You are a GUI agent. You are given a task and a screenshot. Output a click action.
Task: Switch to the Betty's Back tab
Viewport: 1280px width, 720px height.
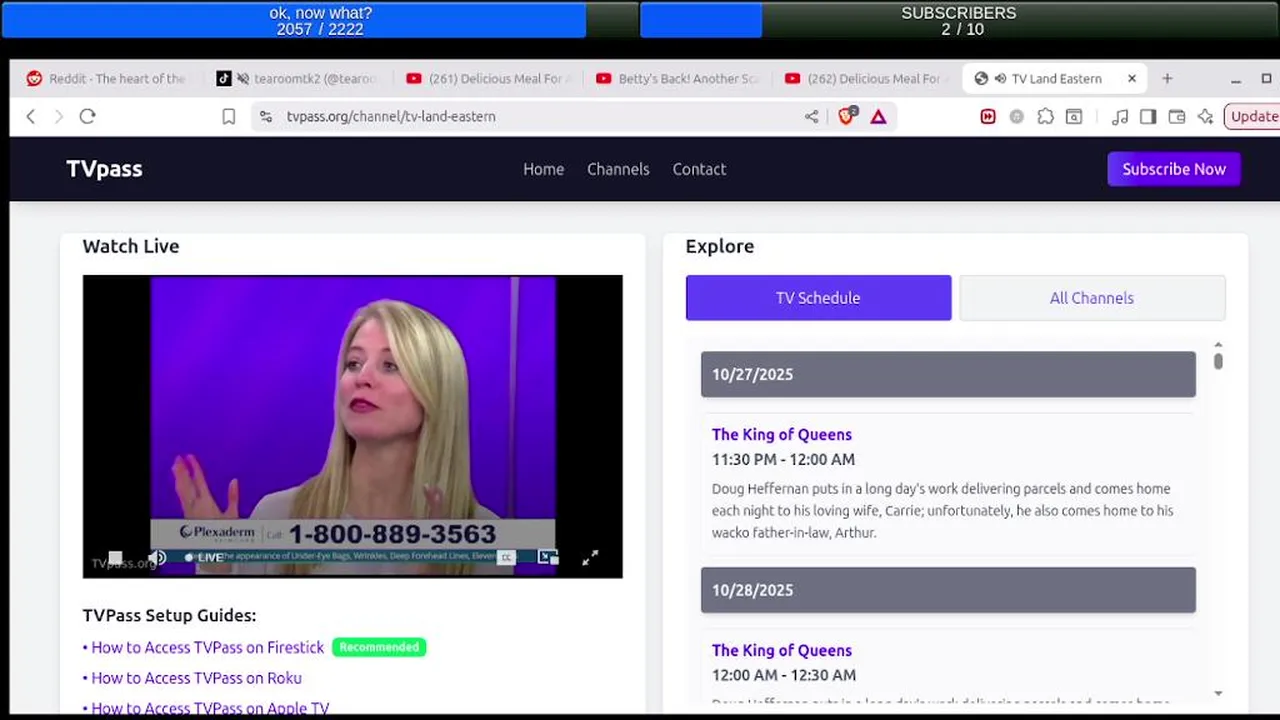pos(676,78)
